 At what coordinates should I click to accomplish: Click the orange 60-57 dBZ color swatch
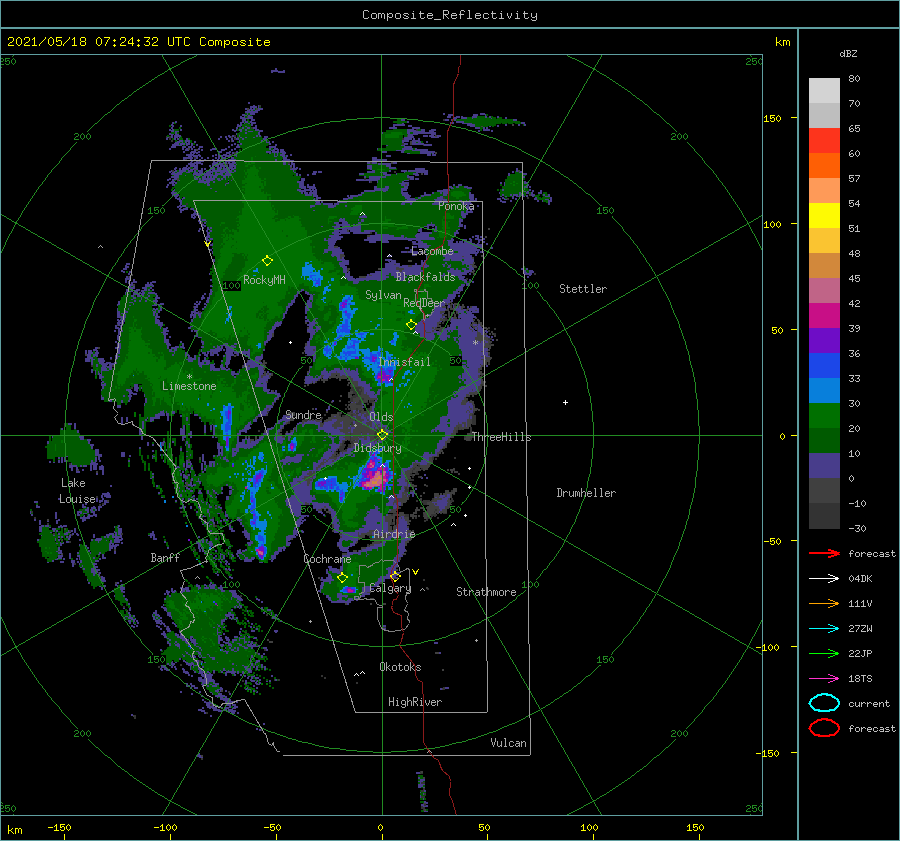pyautogui.click(x=824, y=166)
